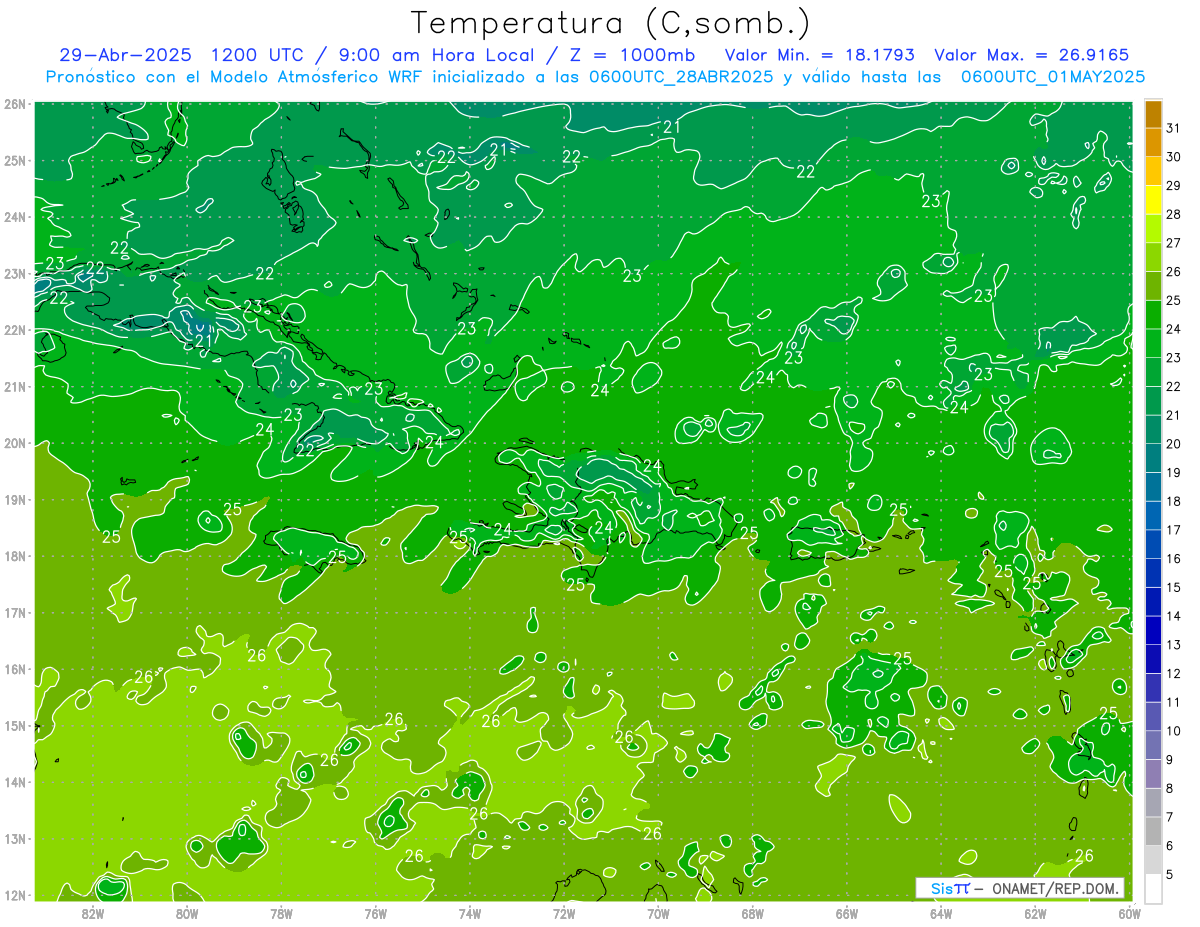Screen dimensions: 1200x927
Task: Click the "12N" latitude axis label
Action: (x=15, y=895)
